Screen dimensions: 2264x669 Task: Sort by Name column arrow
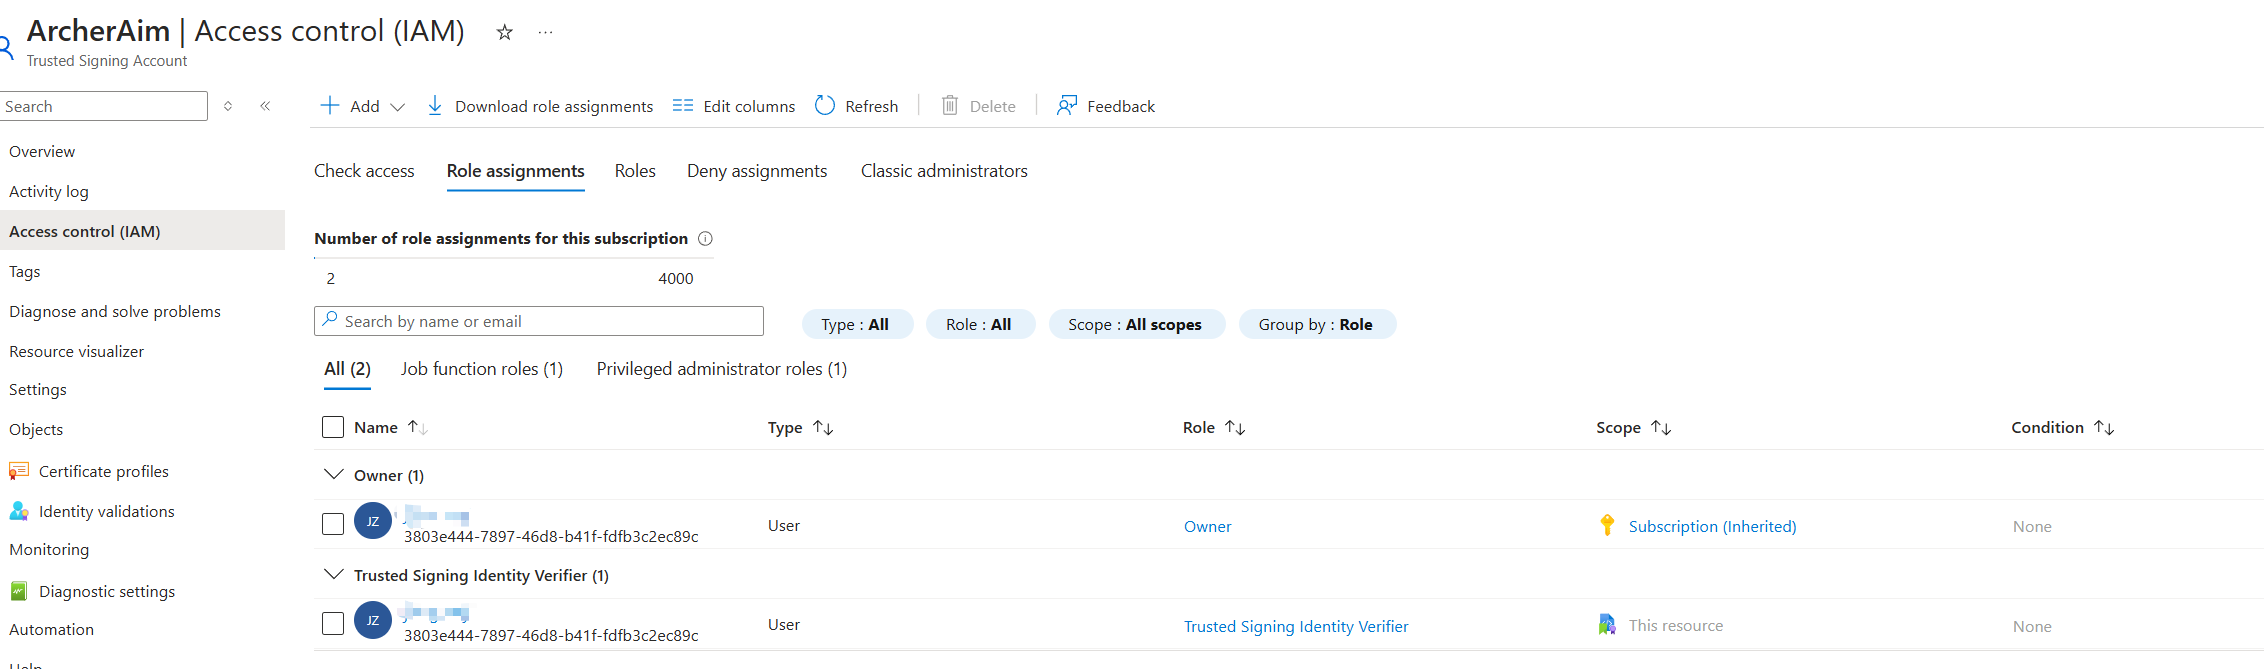click(417, 427)
